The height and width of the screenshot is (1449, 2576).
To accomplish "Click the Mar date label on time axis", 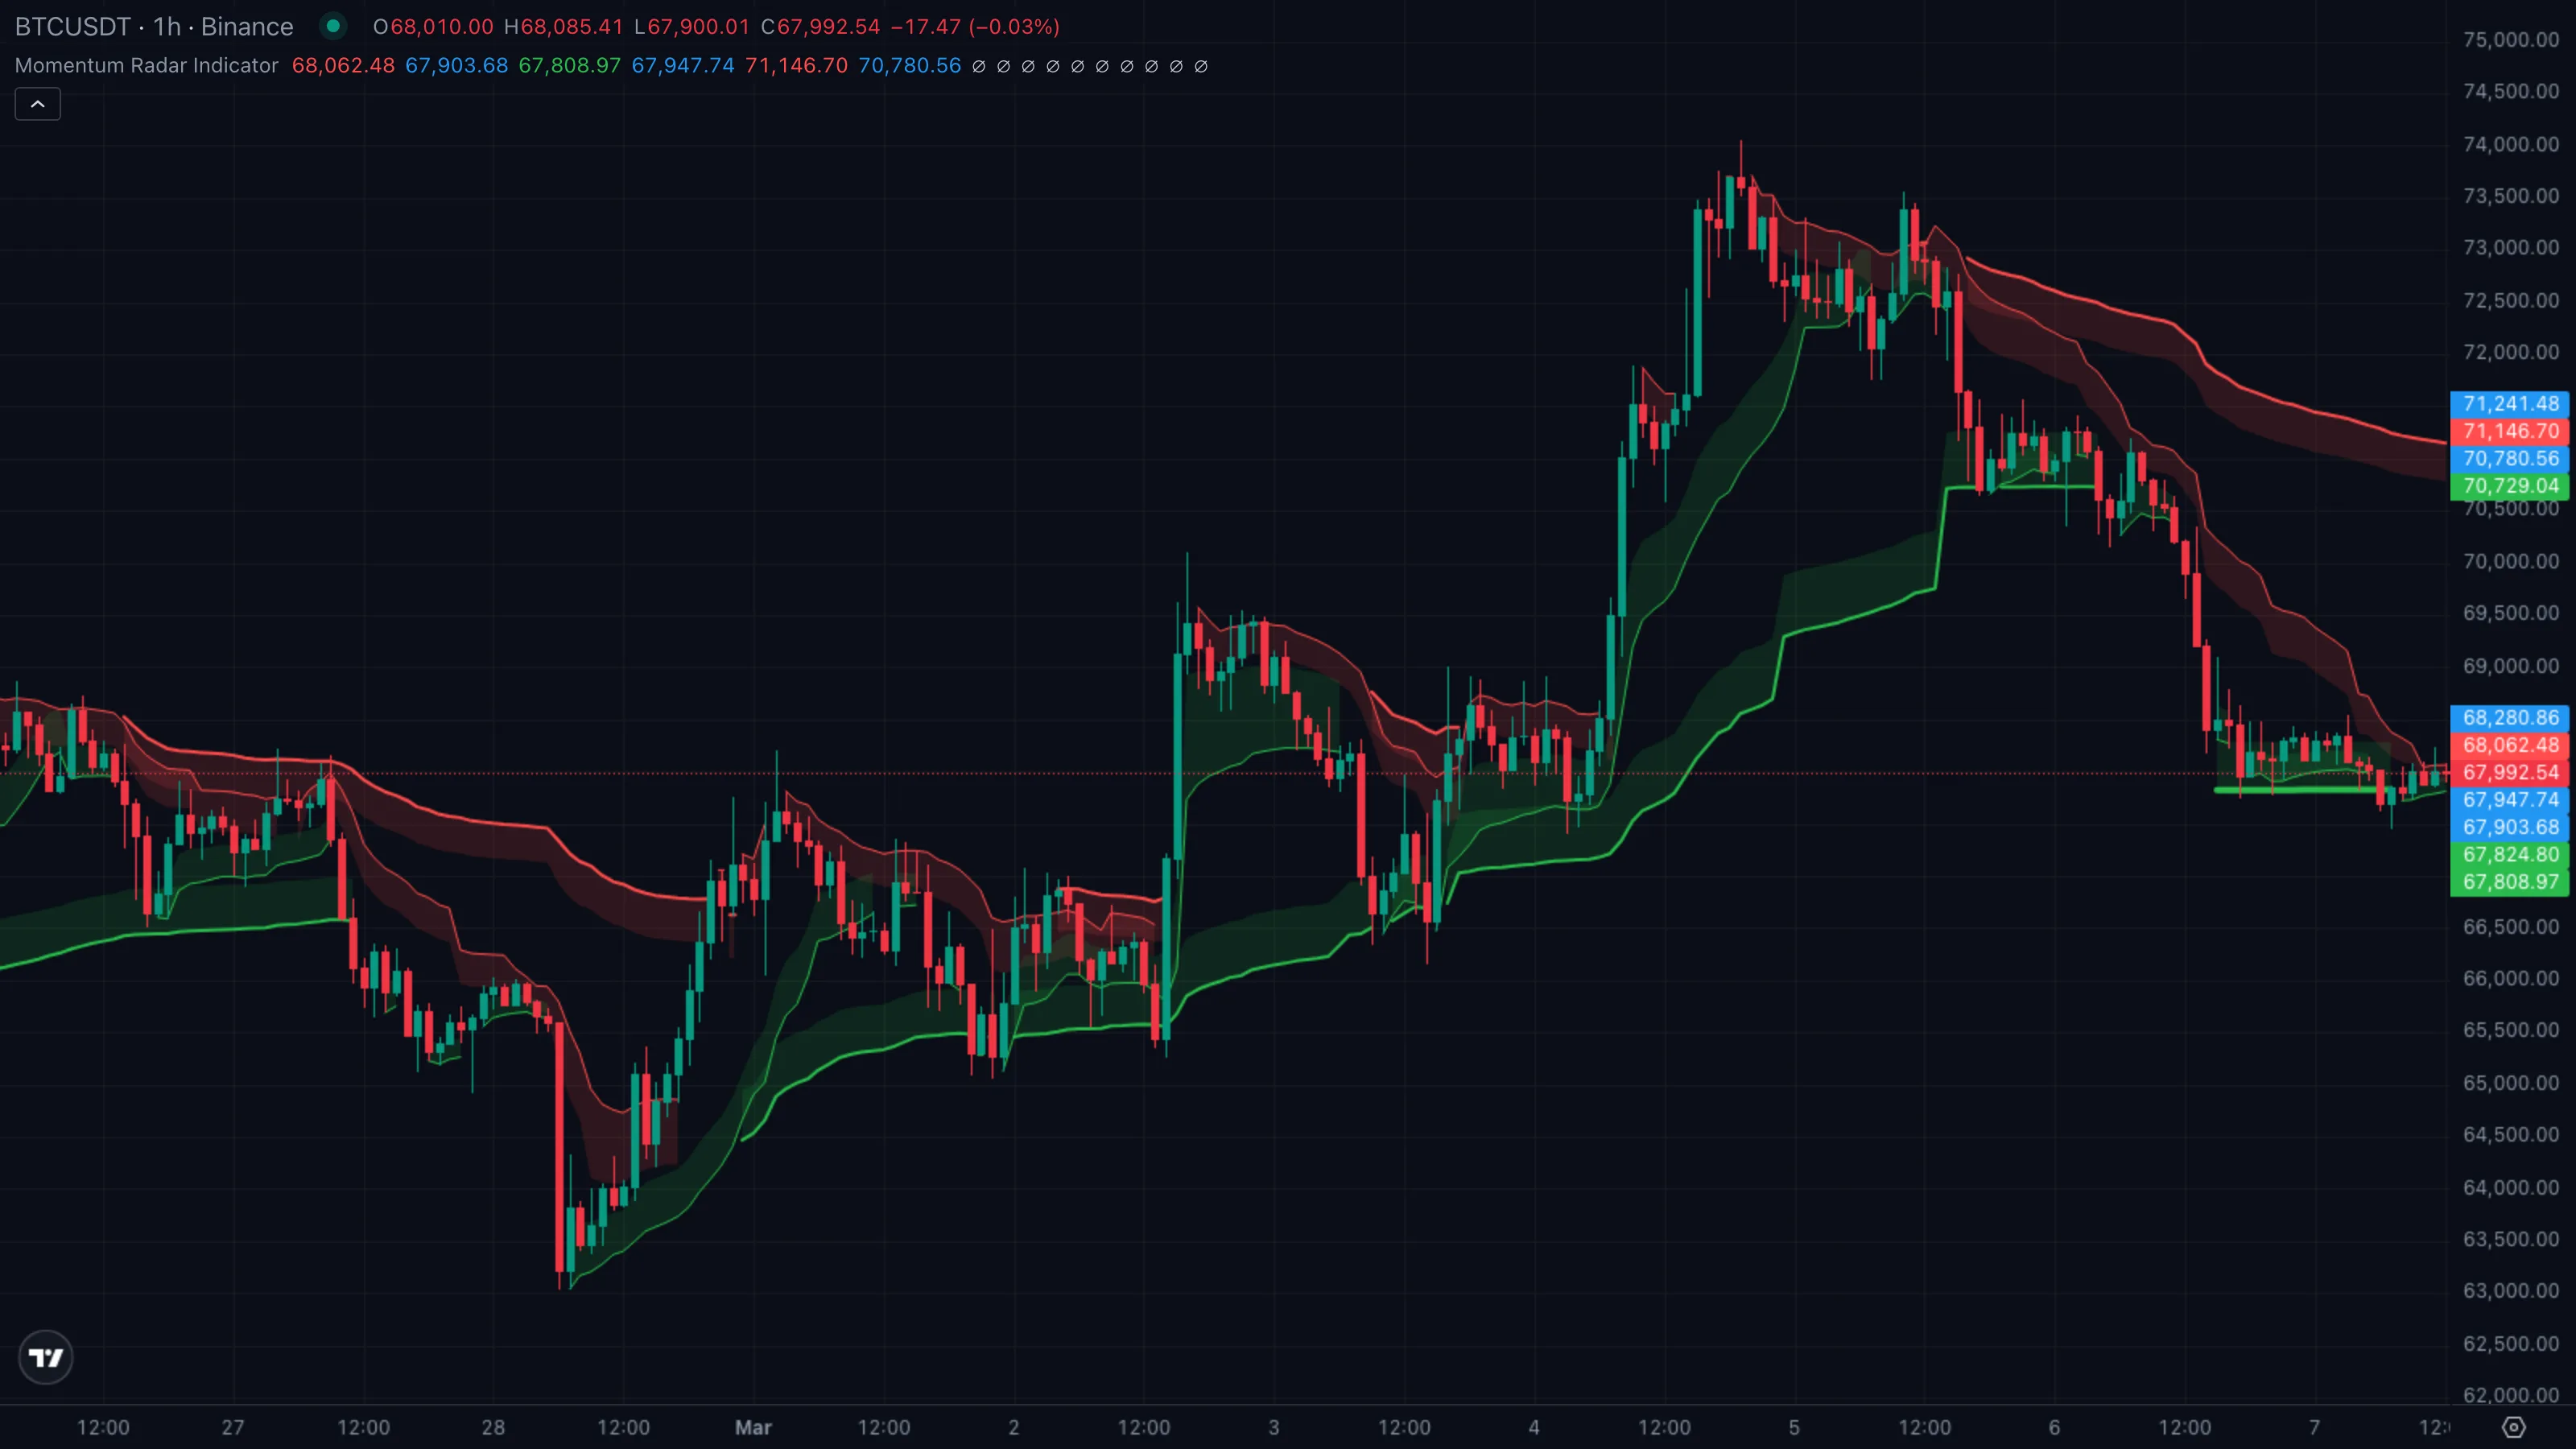I will 753,1427.
